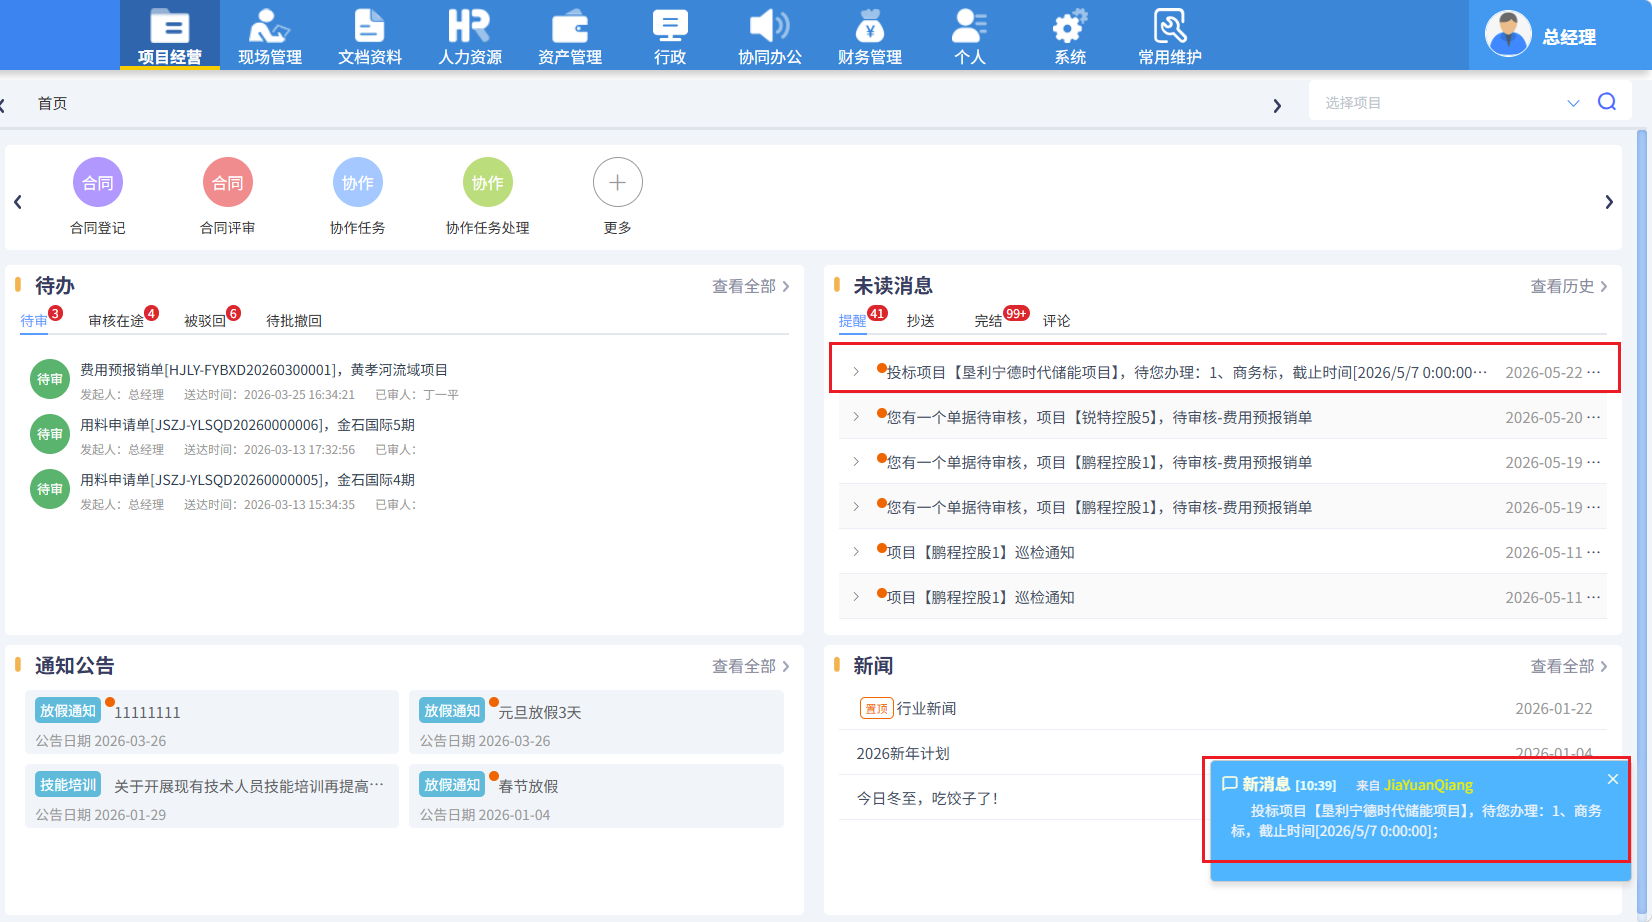Open 协作任务处理 shortcut
The image size is (1652, 922).
pos(488,197)
